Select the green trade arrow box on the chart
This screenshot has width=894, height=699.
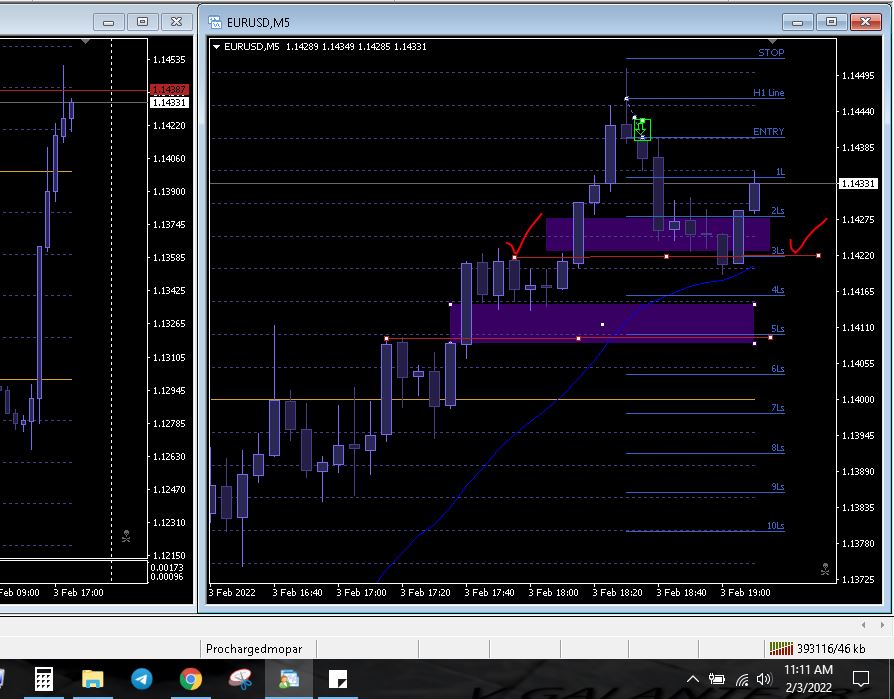tap(642, 129)
